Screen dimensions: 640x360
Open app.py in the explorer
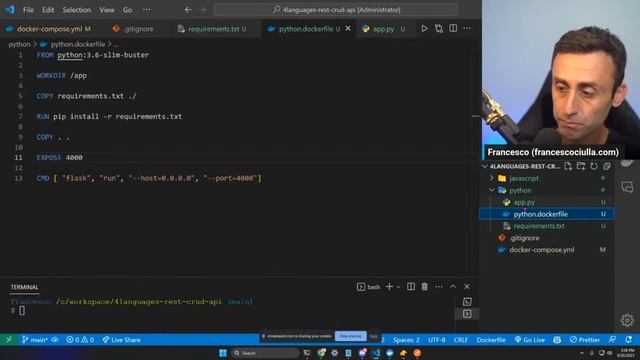(x=524, y=202)
